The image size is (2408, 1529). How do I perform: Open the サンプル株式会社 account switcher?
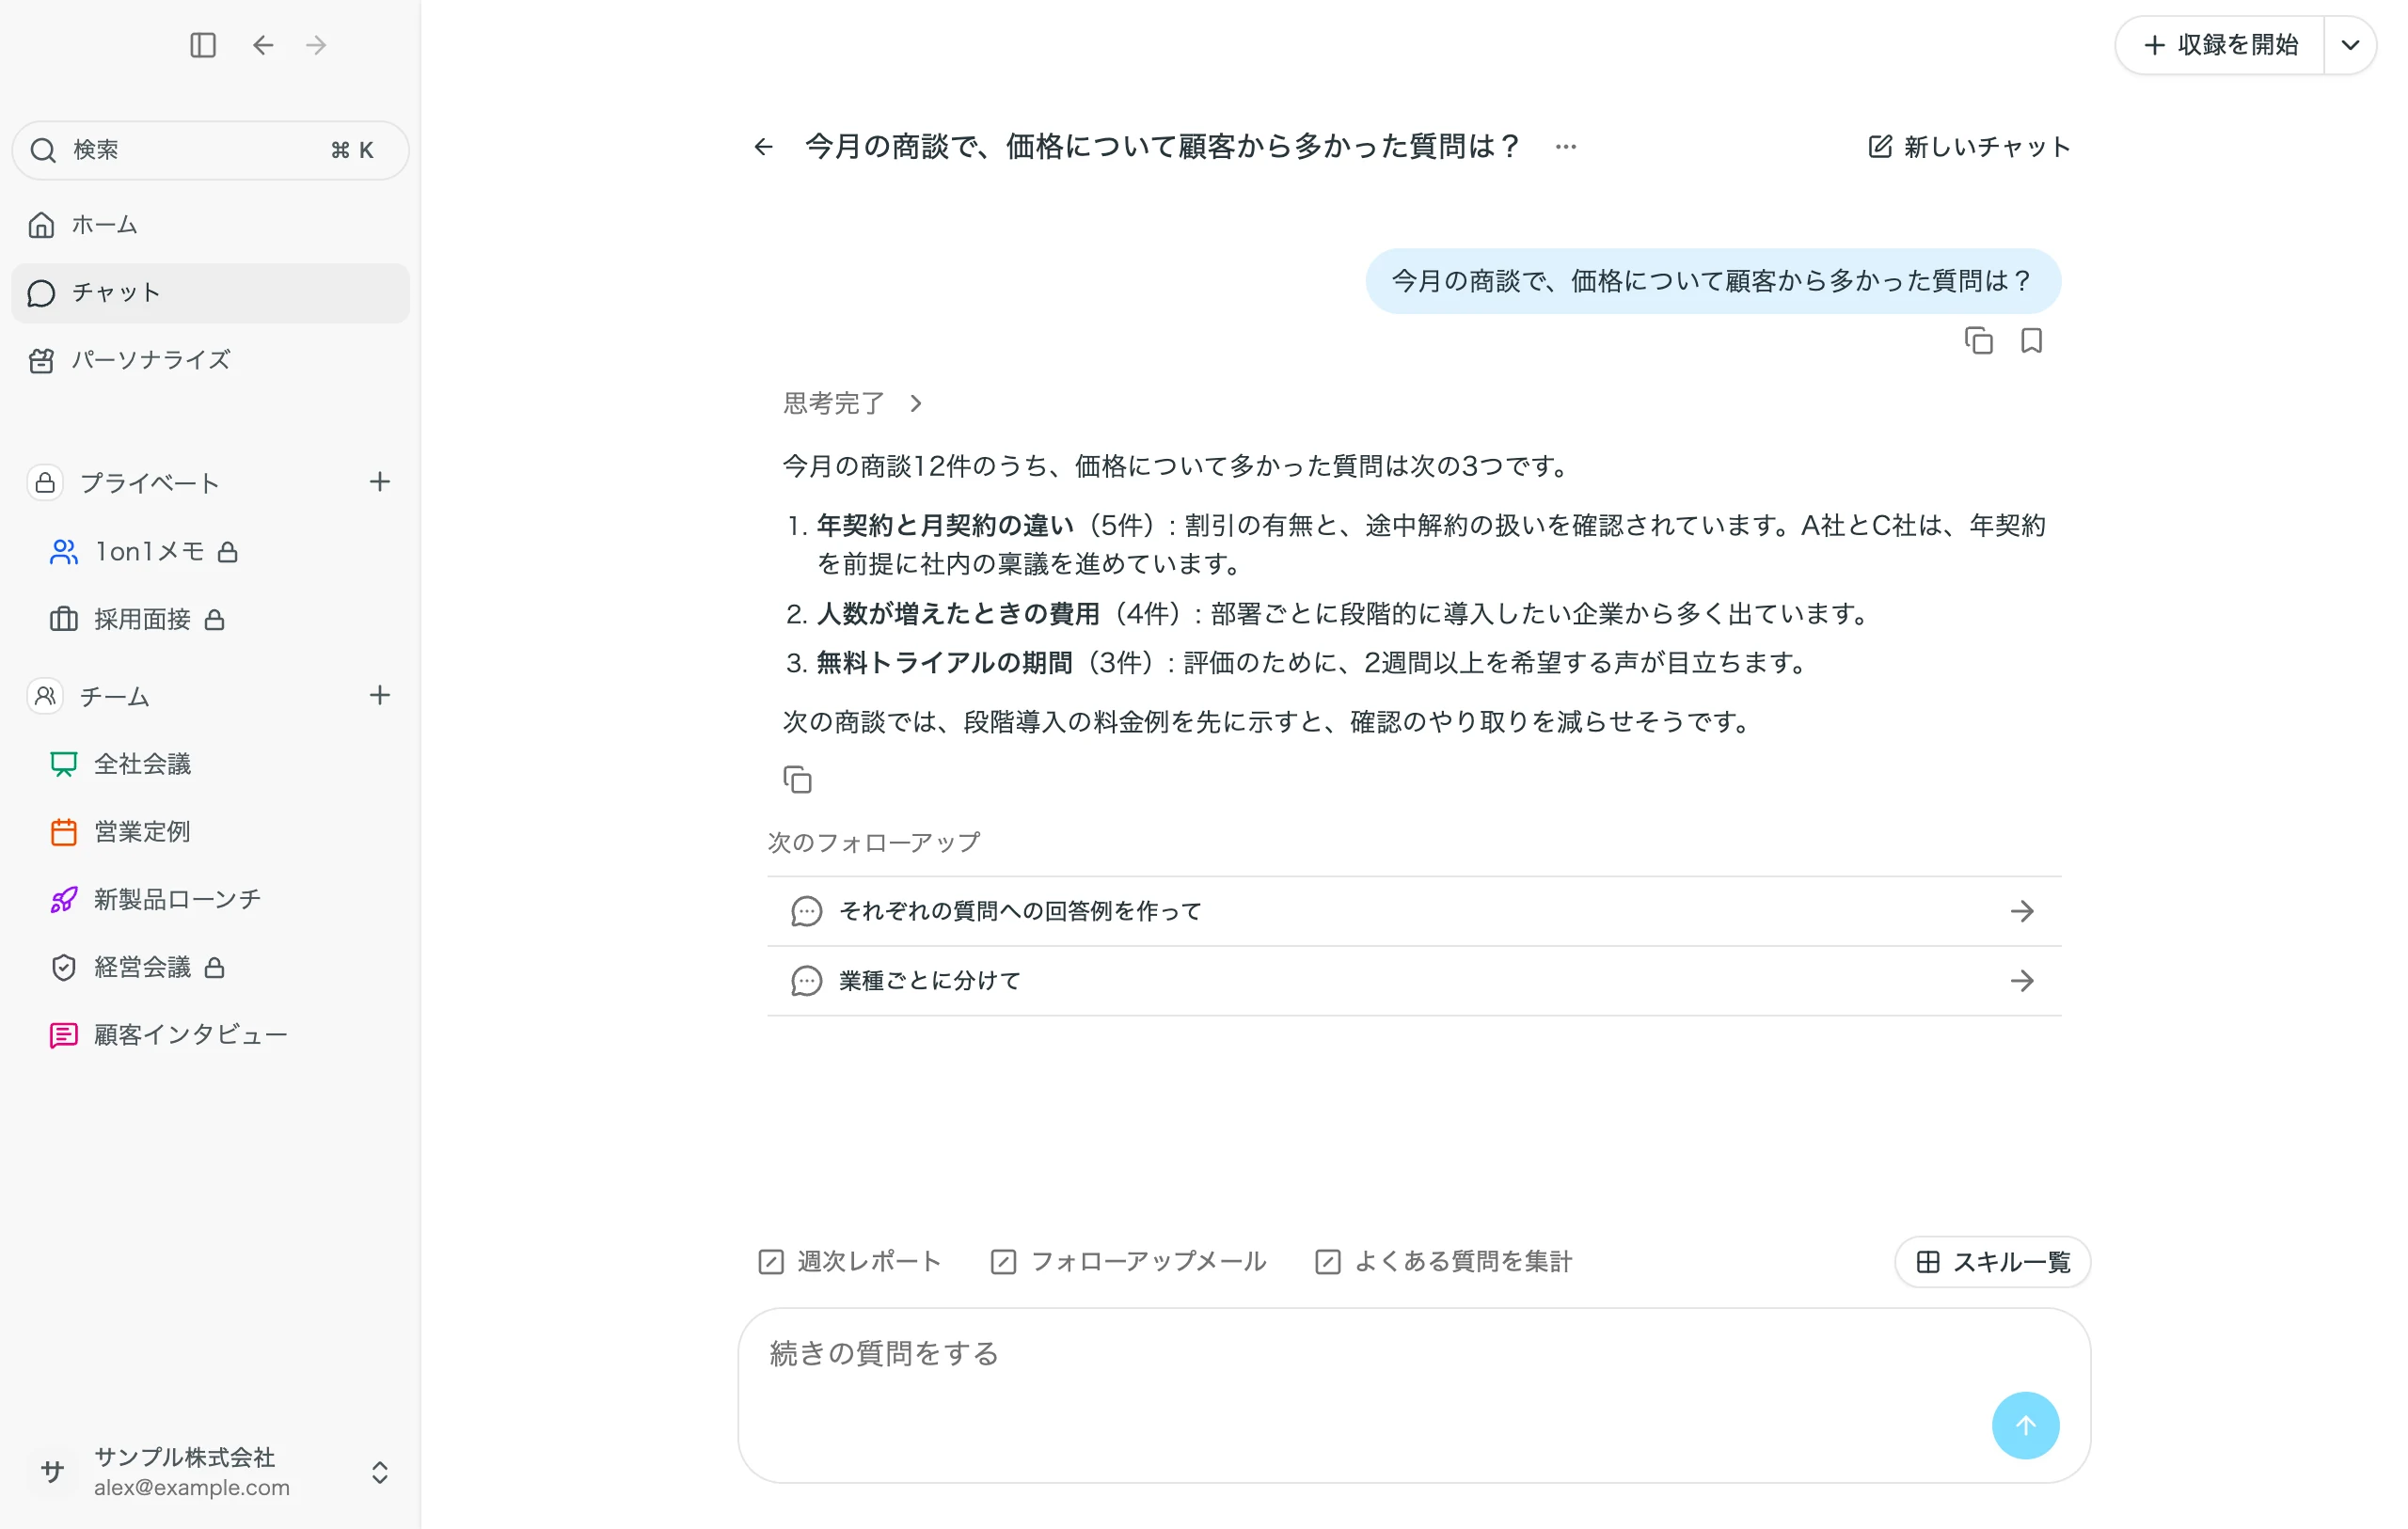[210, 1471]
